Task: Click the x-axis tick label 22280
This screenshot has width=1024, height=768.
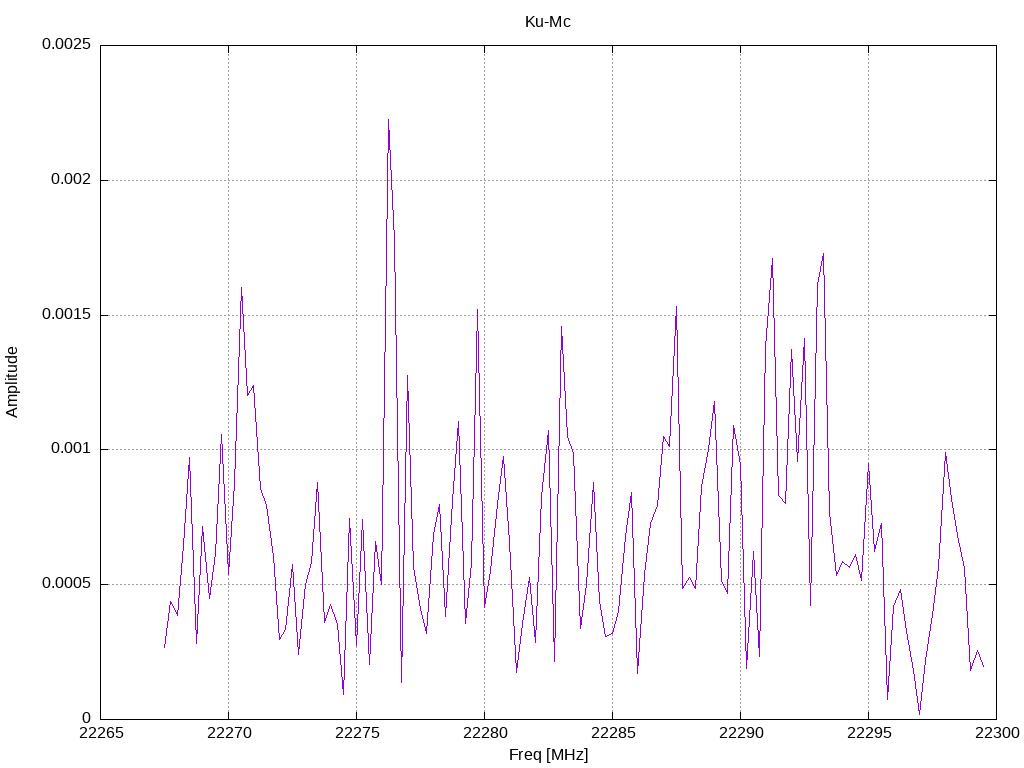Action: 485,733
